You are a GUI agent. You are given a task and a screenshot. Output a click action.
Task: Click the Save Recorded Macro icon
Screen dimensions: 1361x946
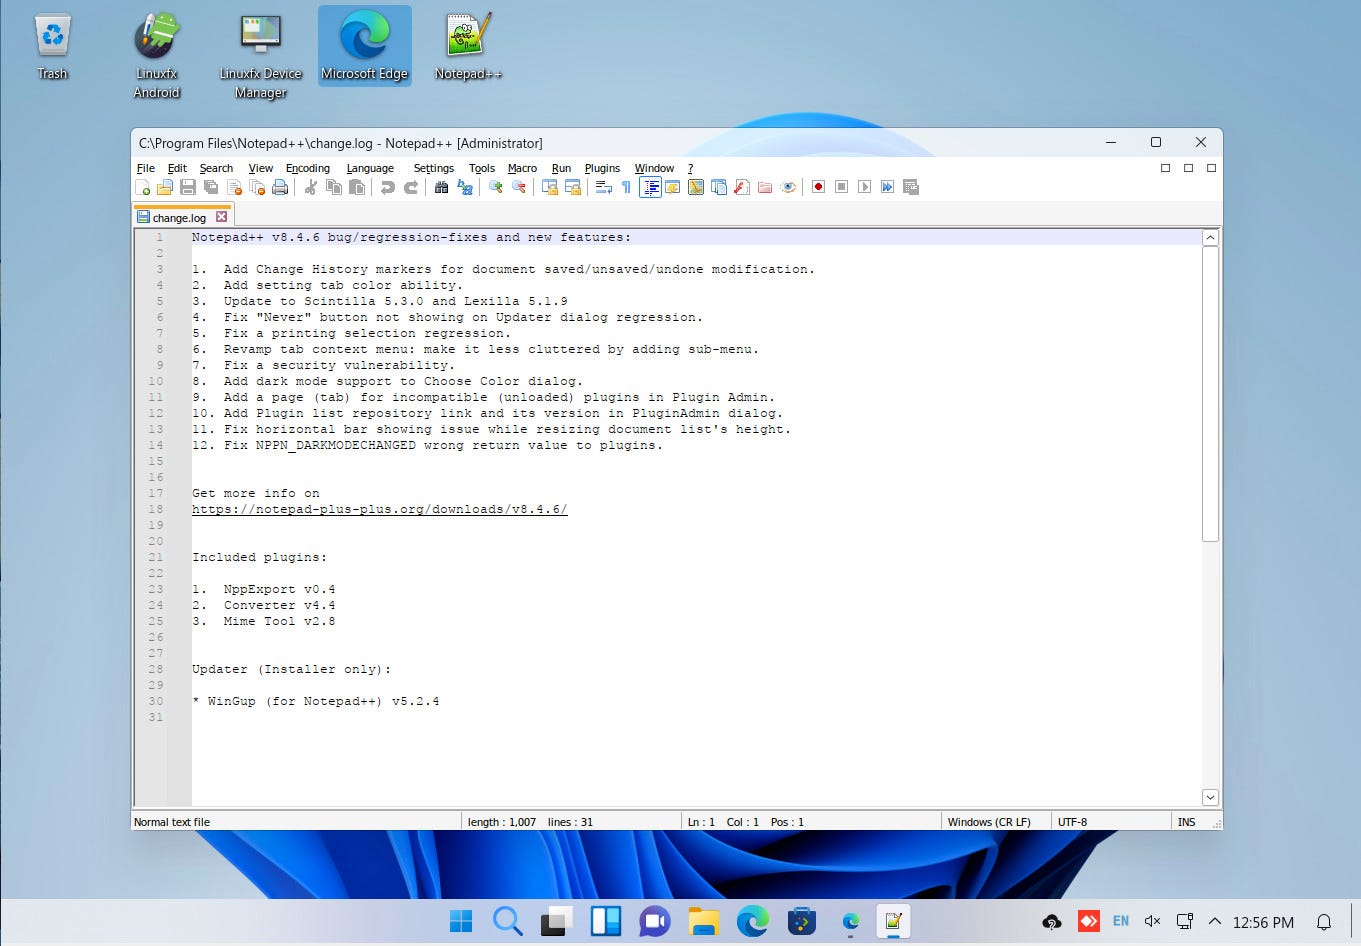(910, 187)
